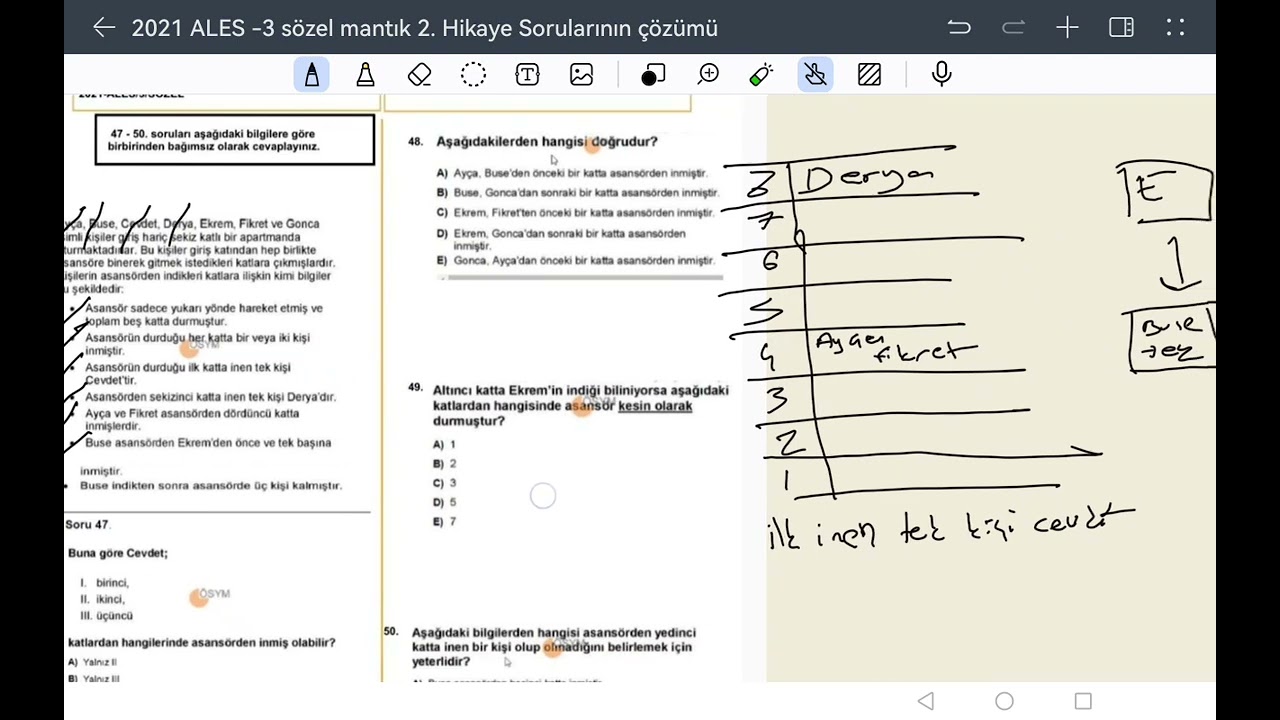Select the green laser pointer tool

pyautogui.click(x=761, y=74)
